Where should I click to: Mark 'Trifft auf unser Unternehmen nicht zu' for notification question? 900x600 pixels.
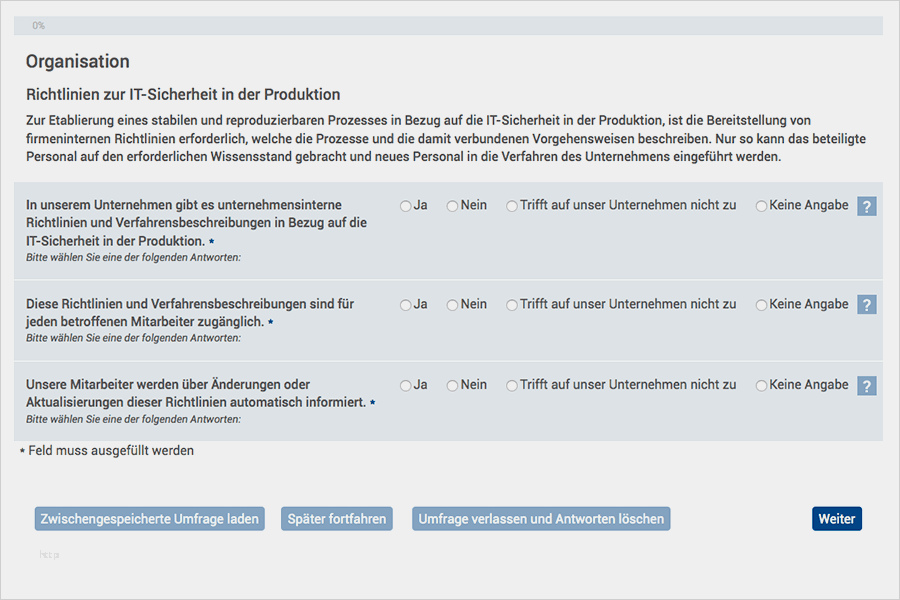512,386
